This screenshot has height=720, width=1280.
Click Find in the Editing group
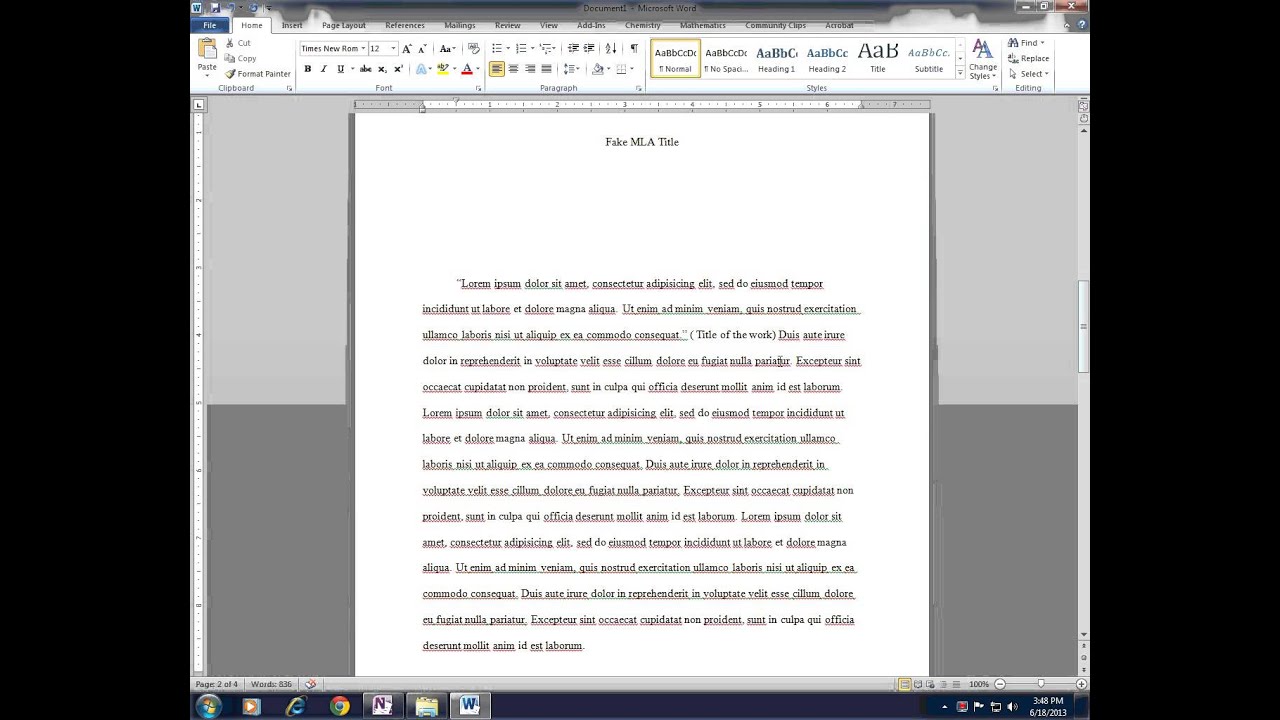point(1024,43)
